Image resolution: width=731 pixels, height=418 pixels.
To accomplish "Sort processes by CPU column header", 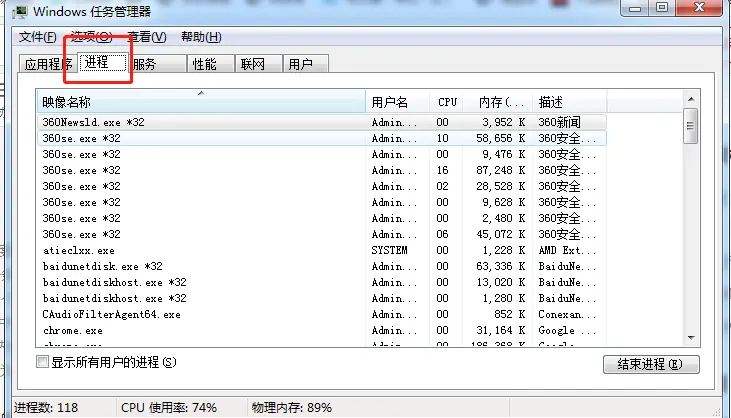I will tap(447, 102).
